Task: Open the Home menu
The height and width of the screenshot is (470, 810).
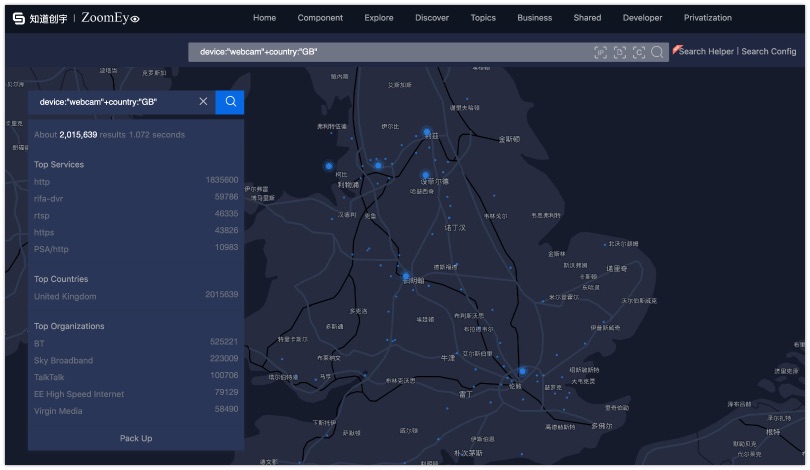Action: pos(264,18)
